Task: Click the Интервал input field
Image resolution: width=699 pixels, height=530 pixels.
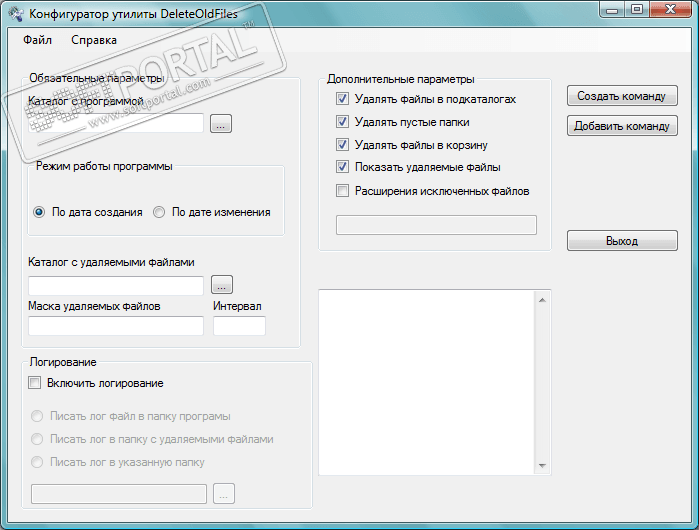Action: click(239, 326)
